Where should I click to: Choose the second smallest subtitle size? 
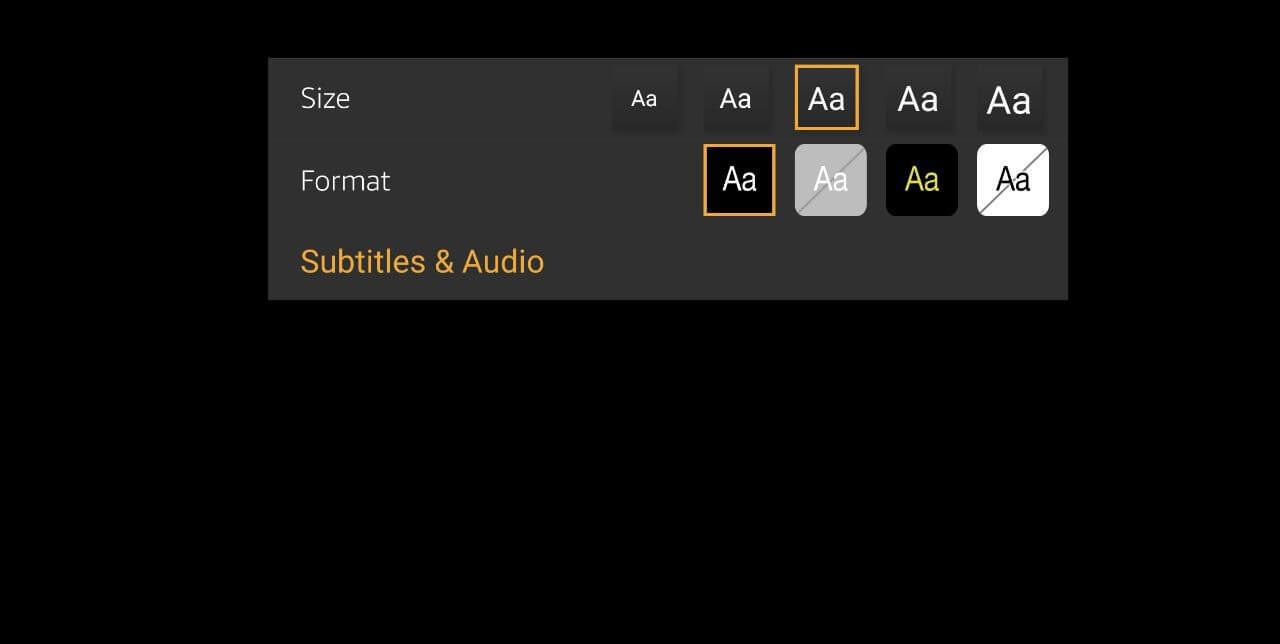735,98
